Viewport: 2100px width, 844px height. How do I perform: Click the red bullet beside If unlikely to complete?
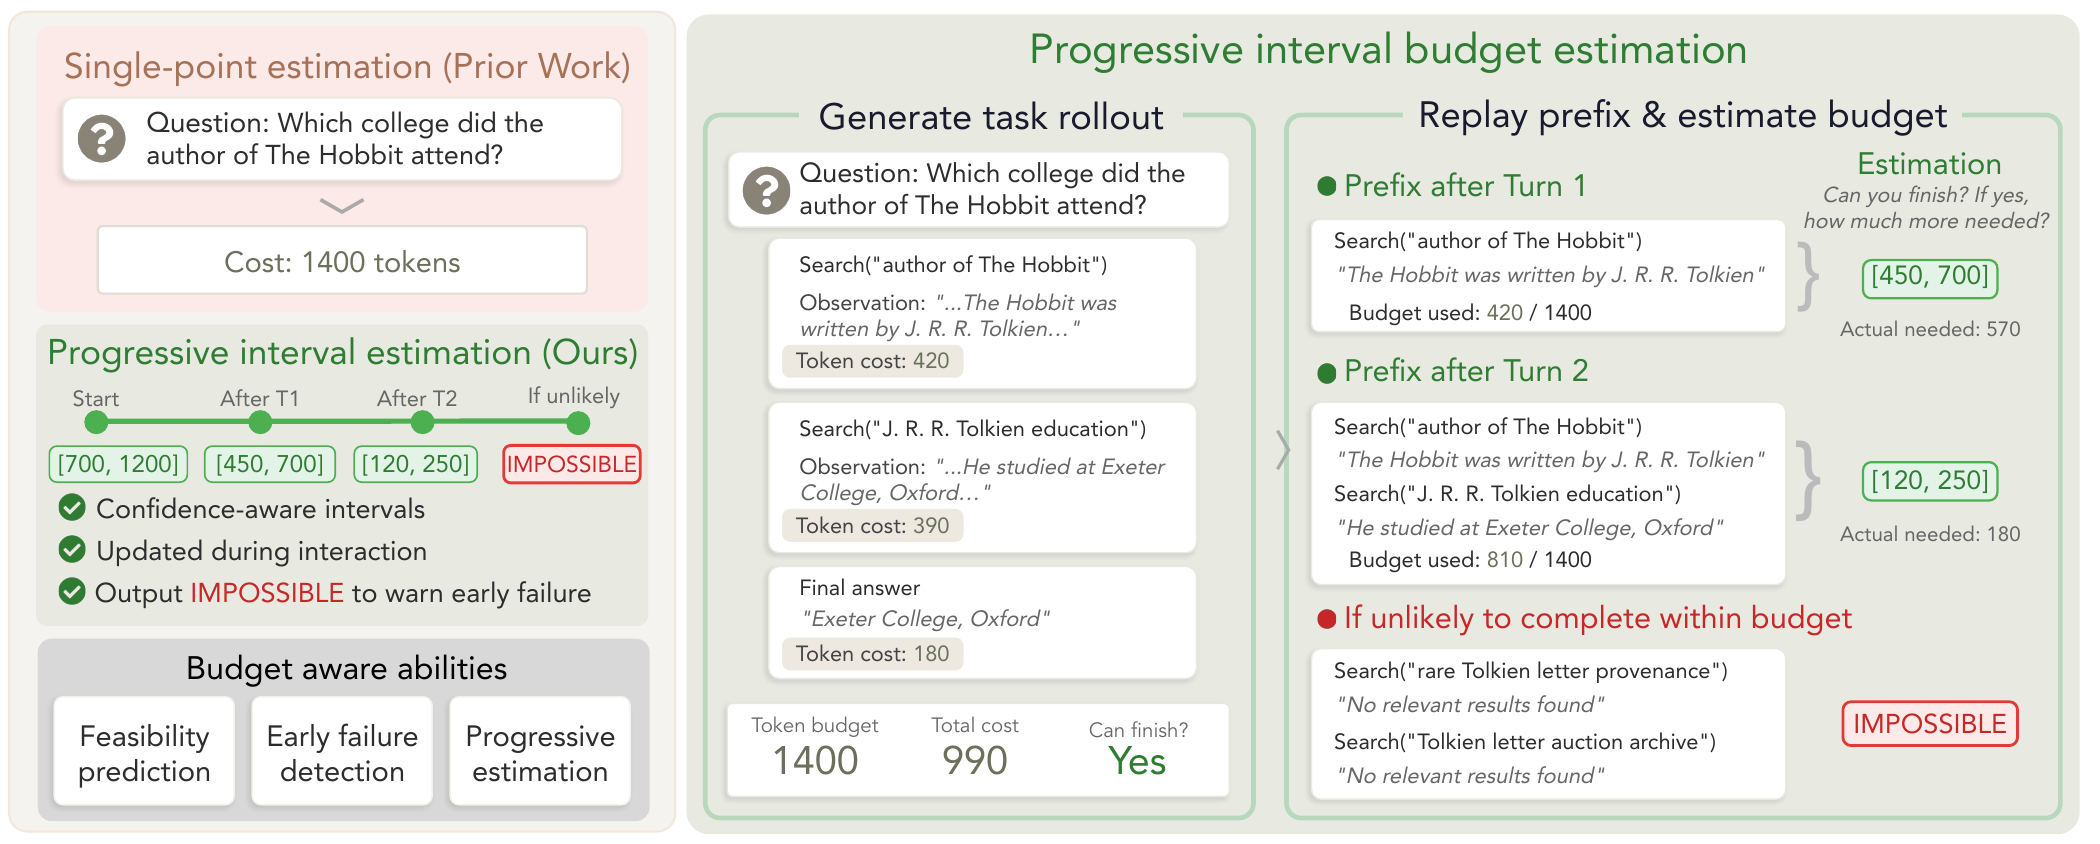coord(1327,619)
